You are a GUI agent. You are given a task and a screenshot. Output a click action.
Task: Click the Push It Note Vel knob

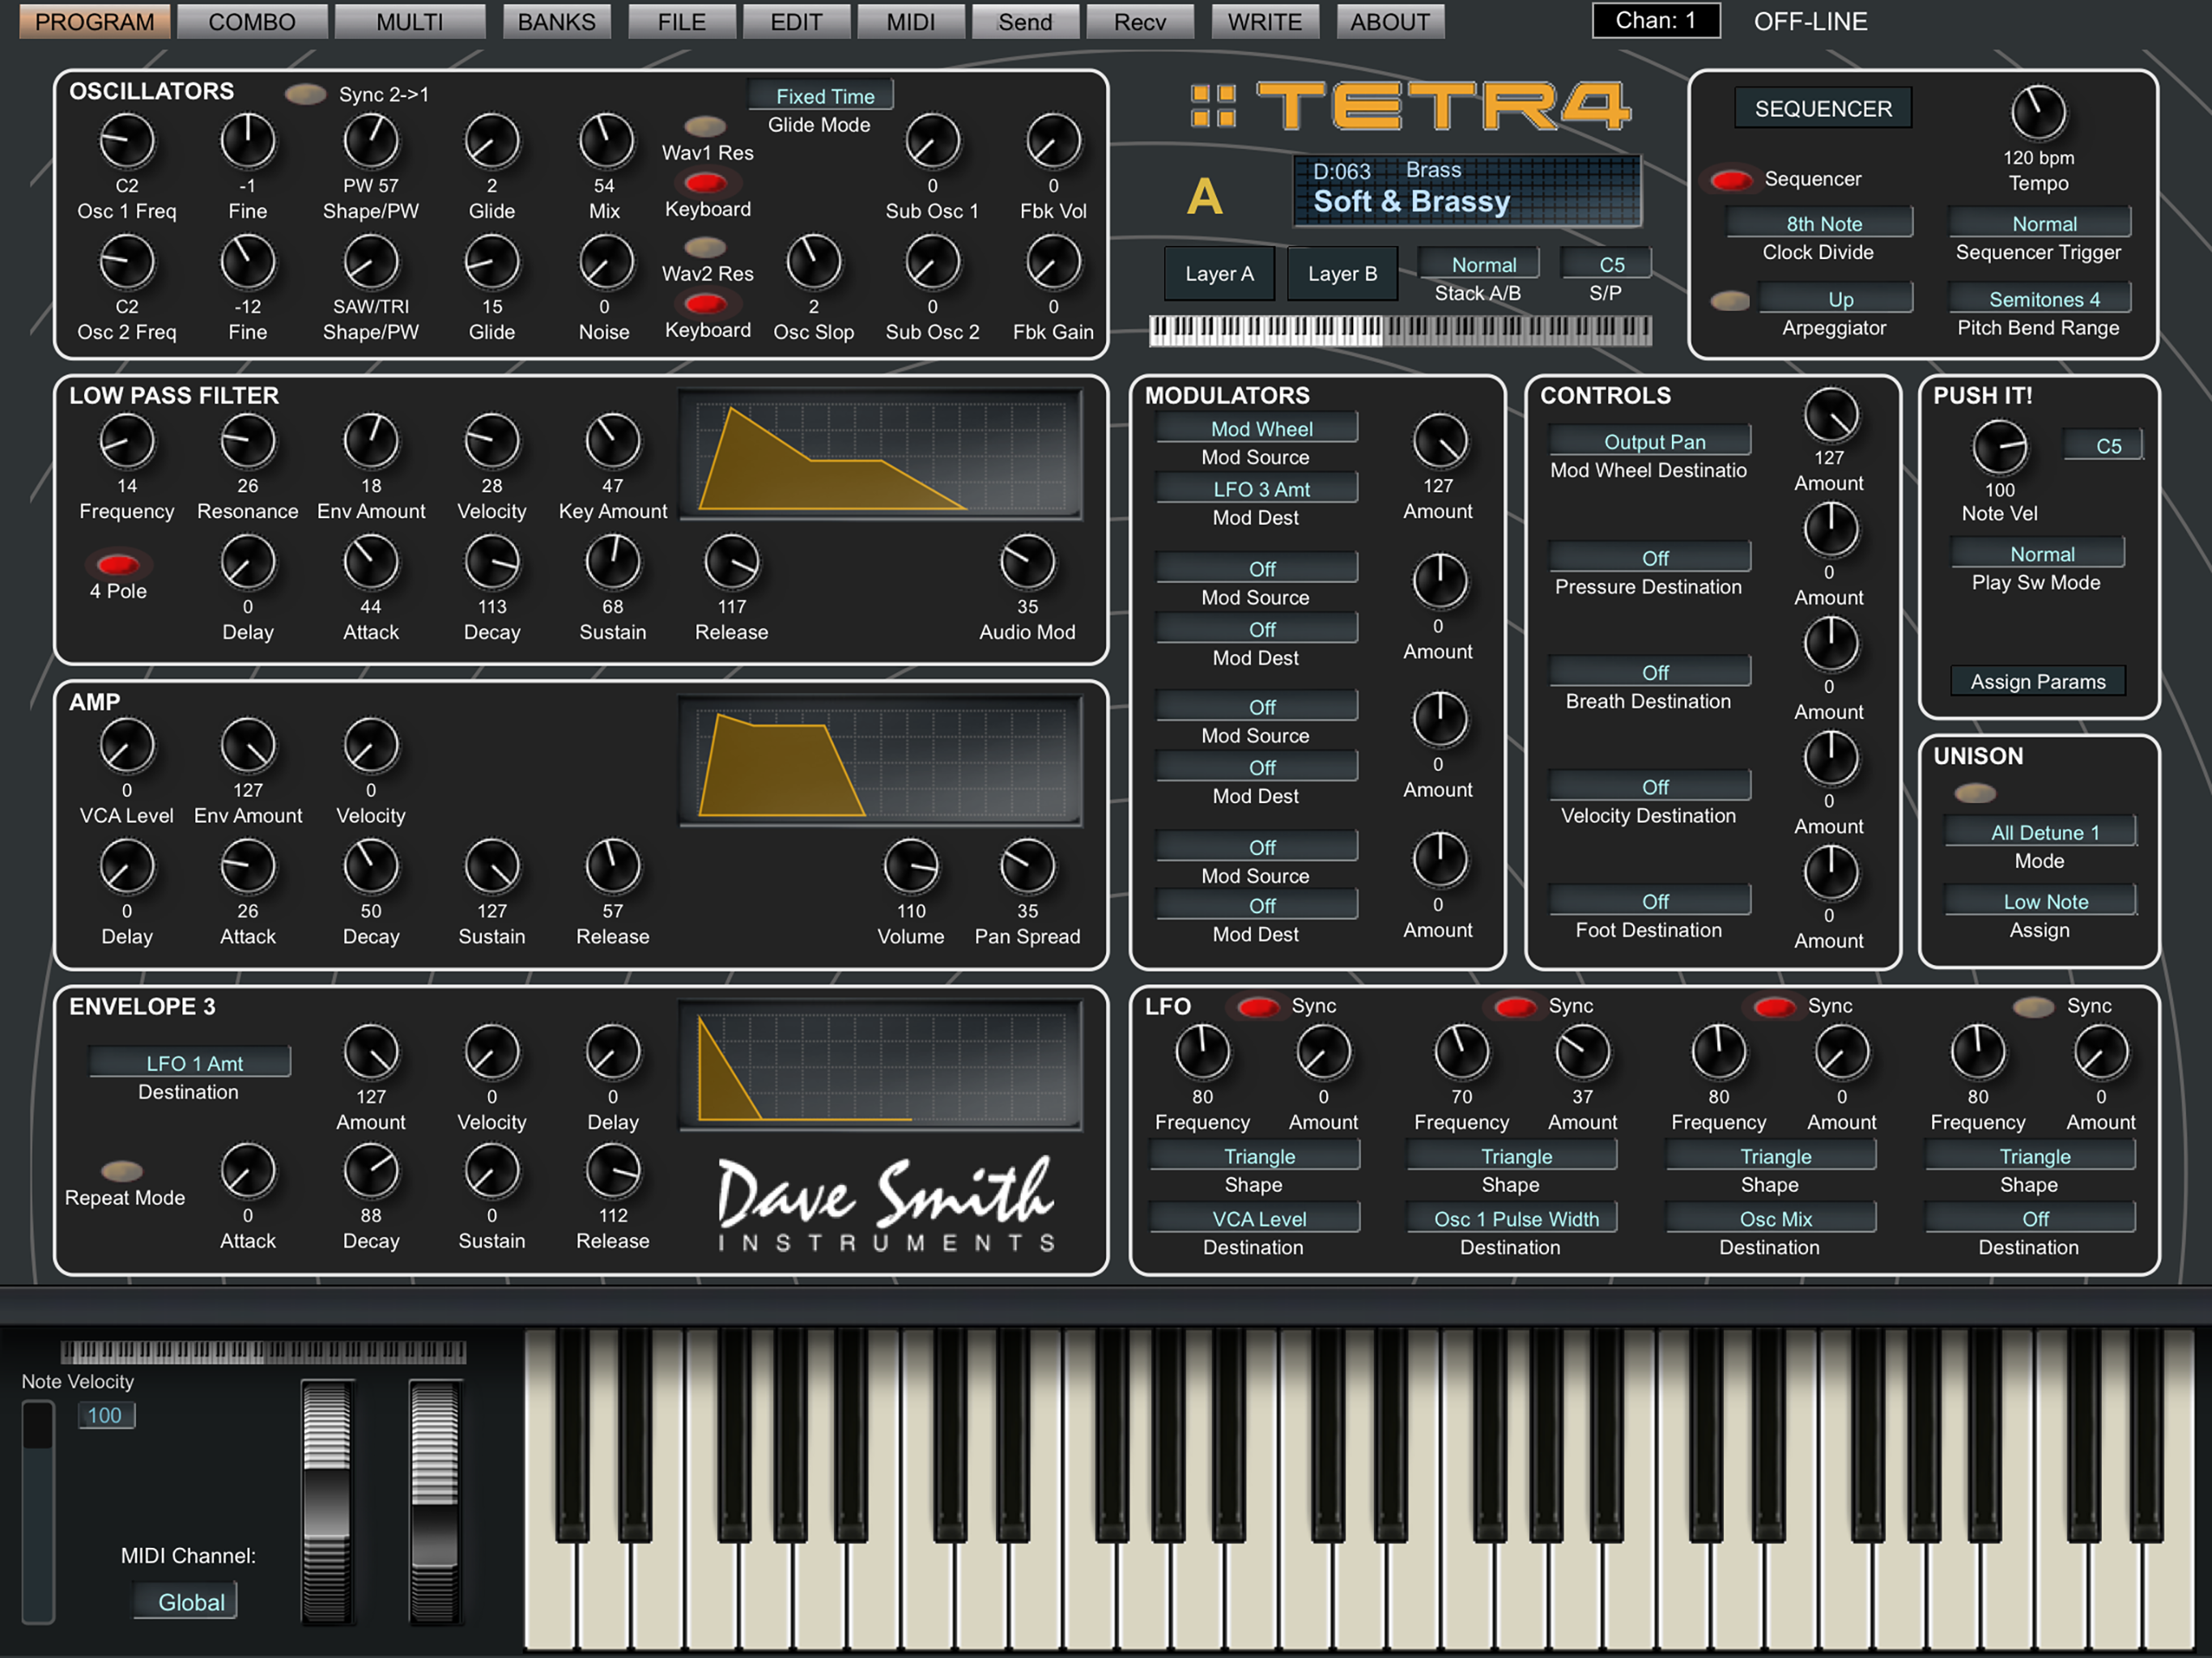tap(1999, 447)
